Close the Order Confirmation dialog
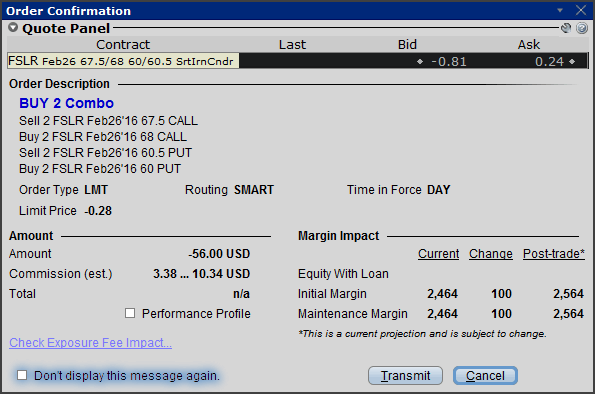595x394 pixels. [581, 10]
